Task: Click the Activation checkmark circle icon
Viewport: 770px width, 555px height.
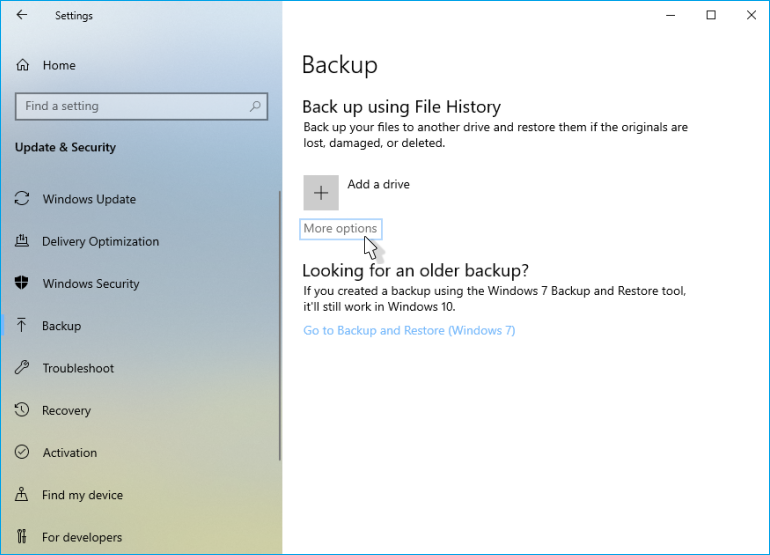Action: (22, 452)
